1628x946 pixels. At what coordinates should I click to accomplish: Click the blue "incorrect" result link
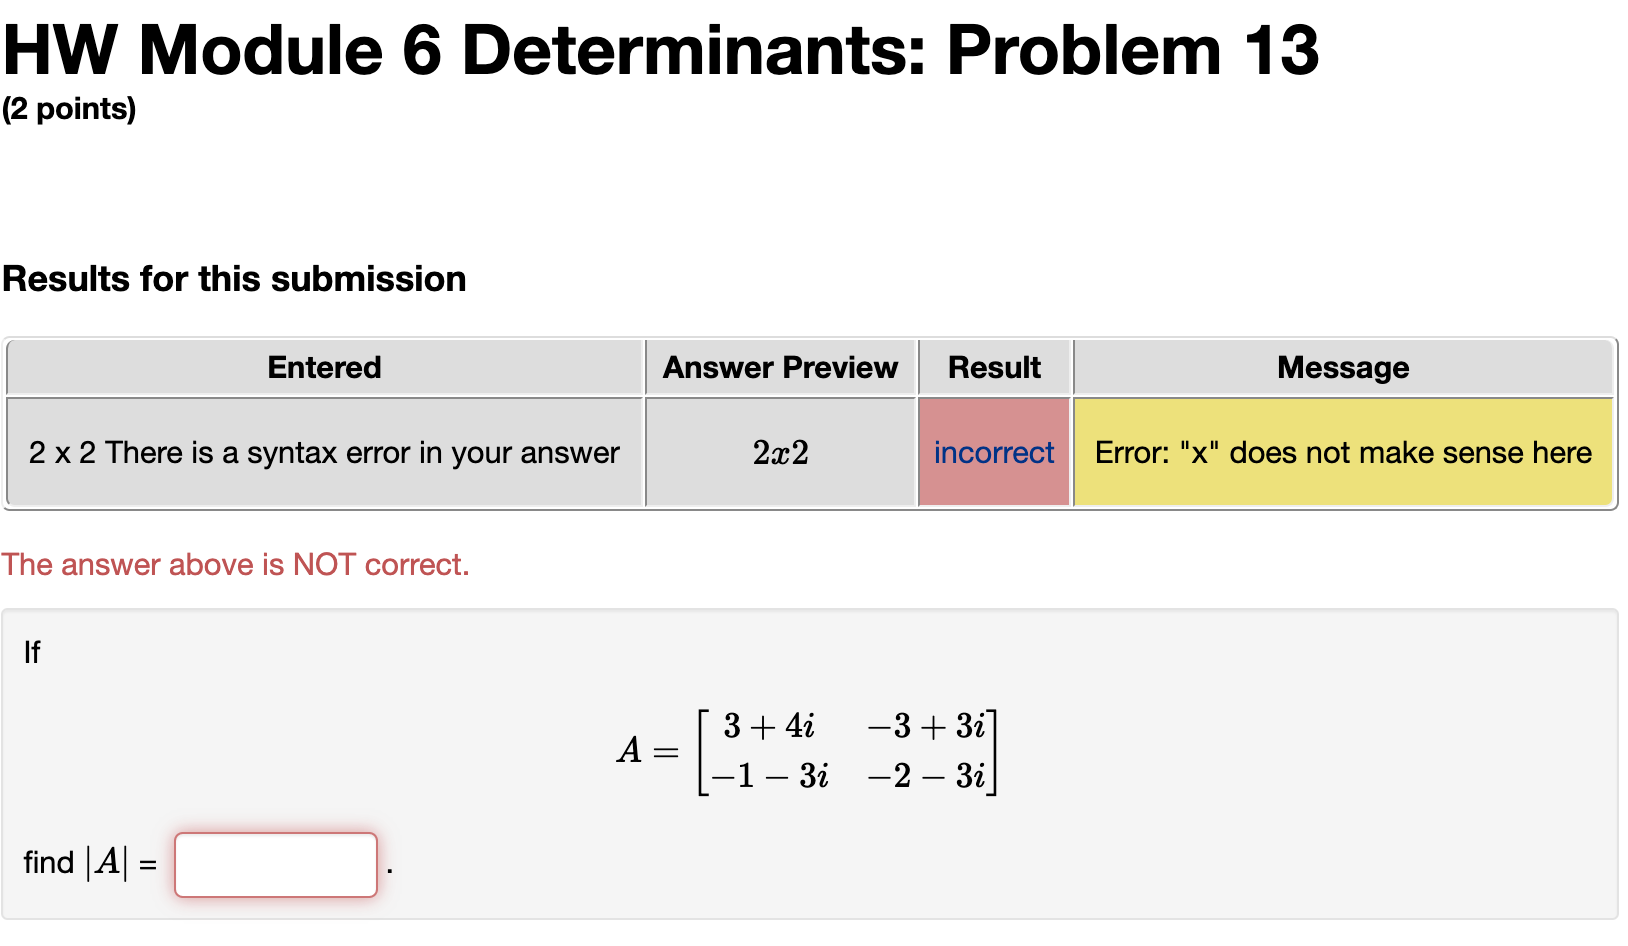click(x=993, y=452)
